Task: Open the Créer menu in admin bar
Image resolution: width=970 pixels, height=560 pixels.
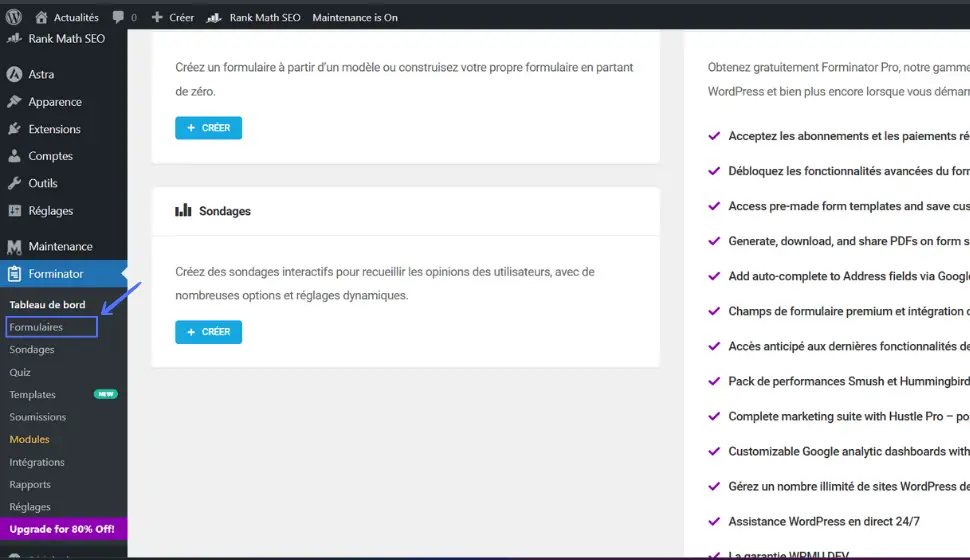Action: click(181, 17)
